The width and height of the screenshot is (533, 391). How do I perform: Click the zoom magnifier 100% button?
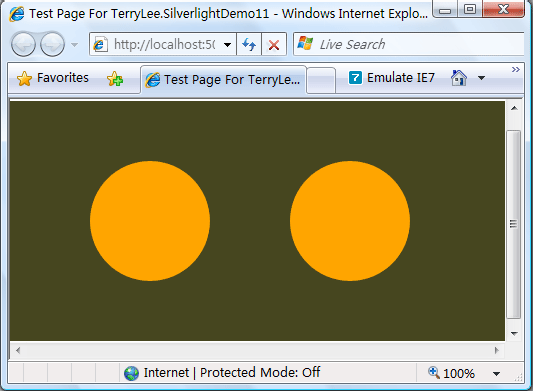point(451,373)
